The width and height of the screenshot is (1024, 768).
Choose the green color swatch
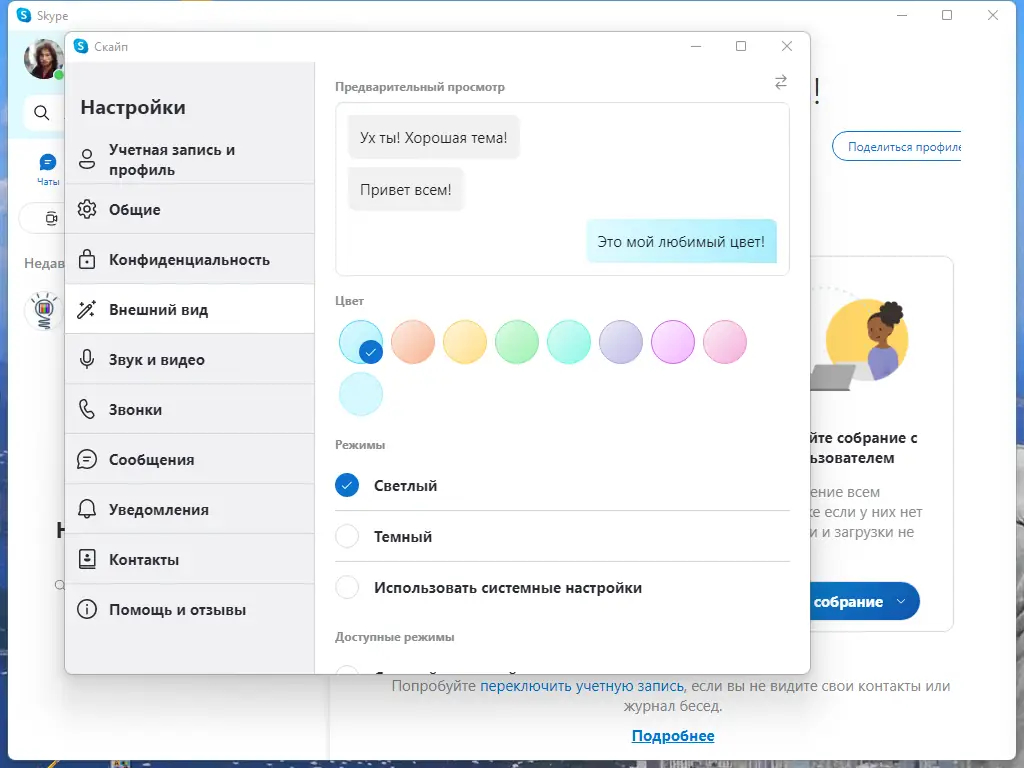coord(517,342)
